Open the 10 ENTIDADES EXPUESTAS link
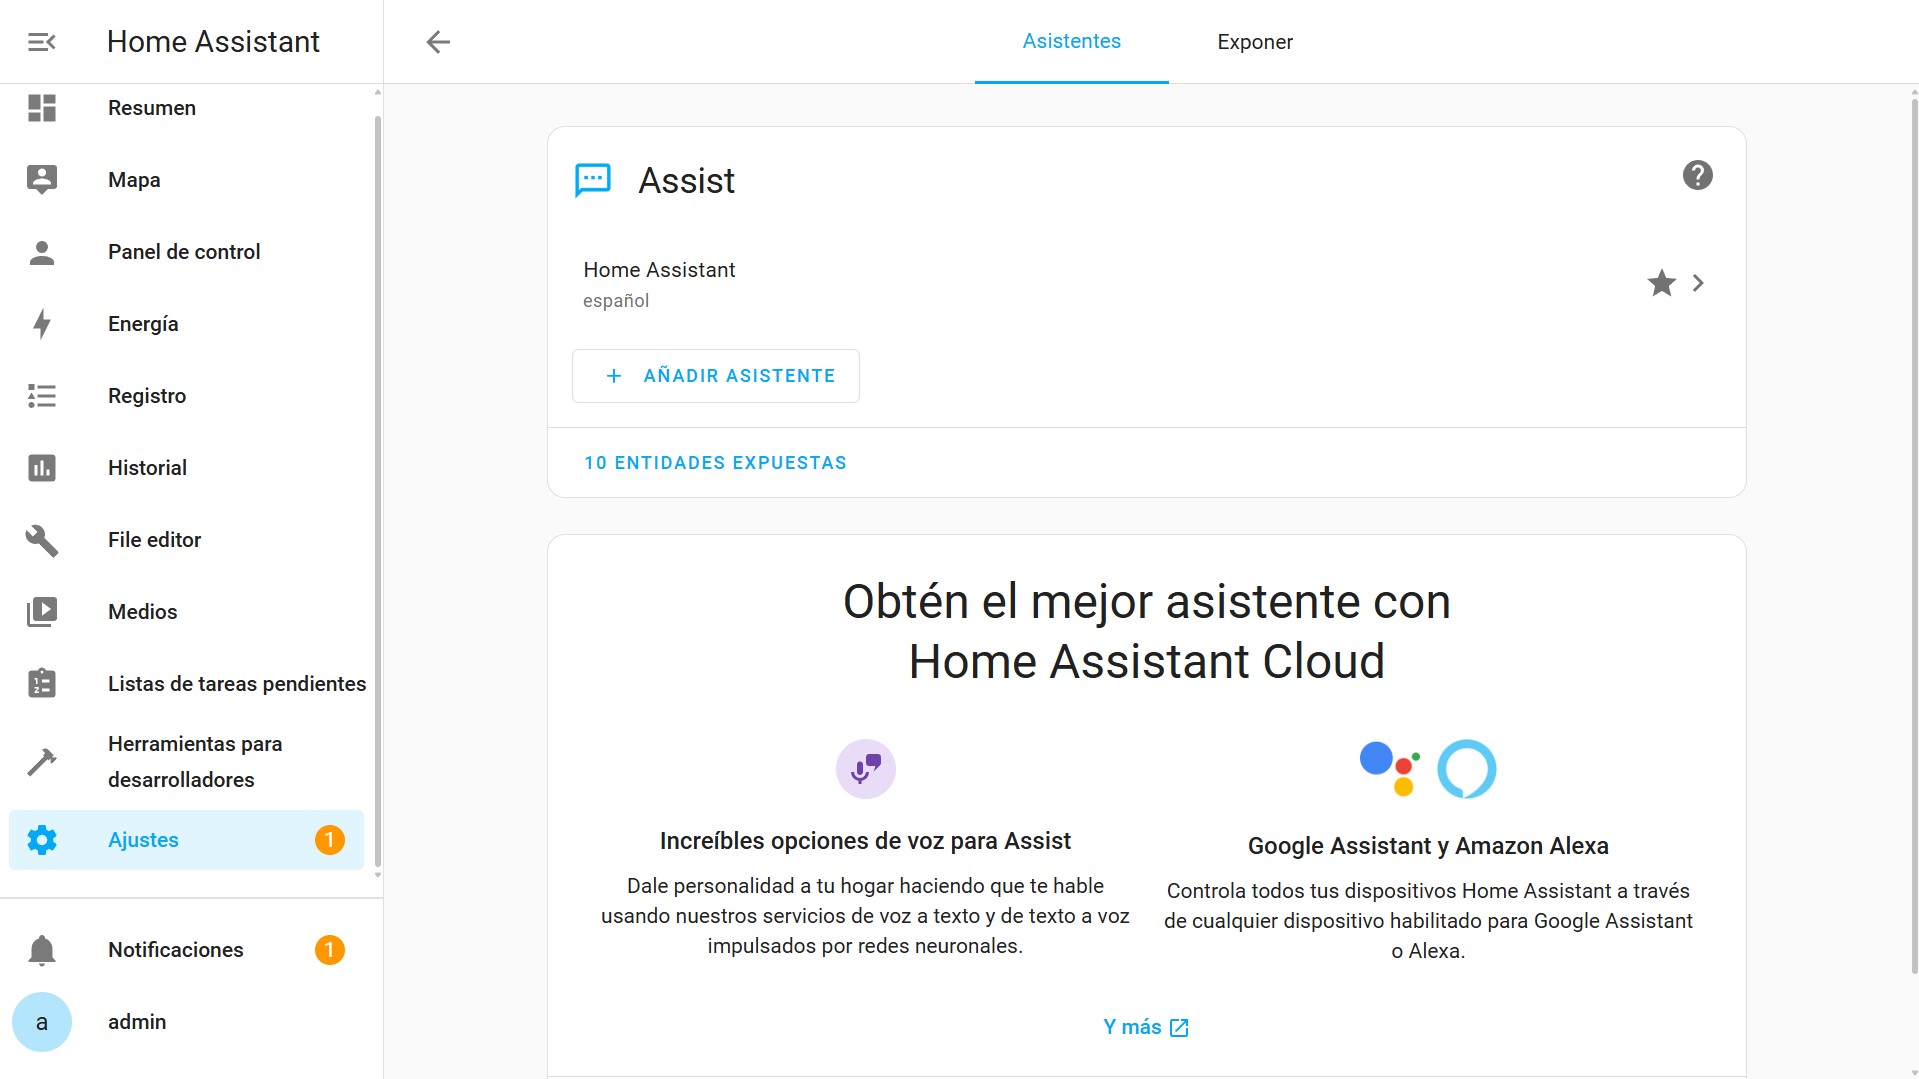The width and height of the screenshot is (1919, 1079). click(x=715, y=462)
